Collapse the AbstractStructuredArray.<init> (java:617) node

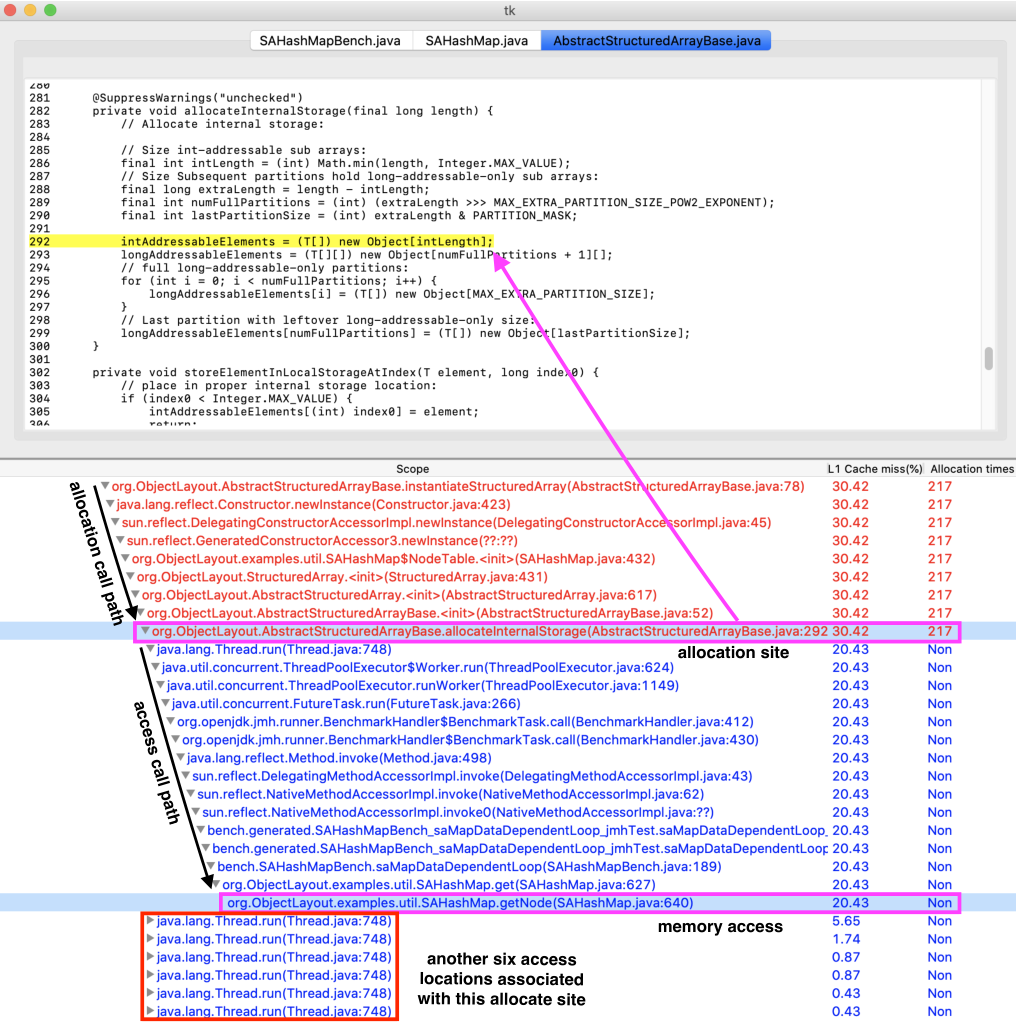pyautogui.click(x=136, y=595)
